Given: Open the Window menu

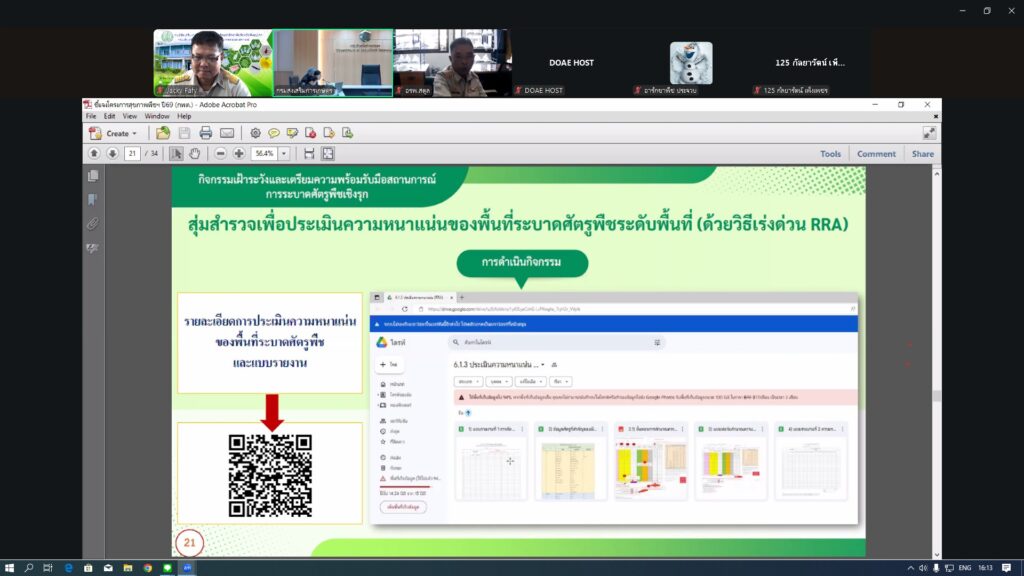Looking at the screenshot, I should click(157, 116).
